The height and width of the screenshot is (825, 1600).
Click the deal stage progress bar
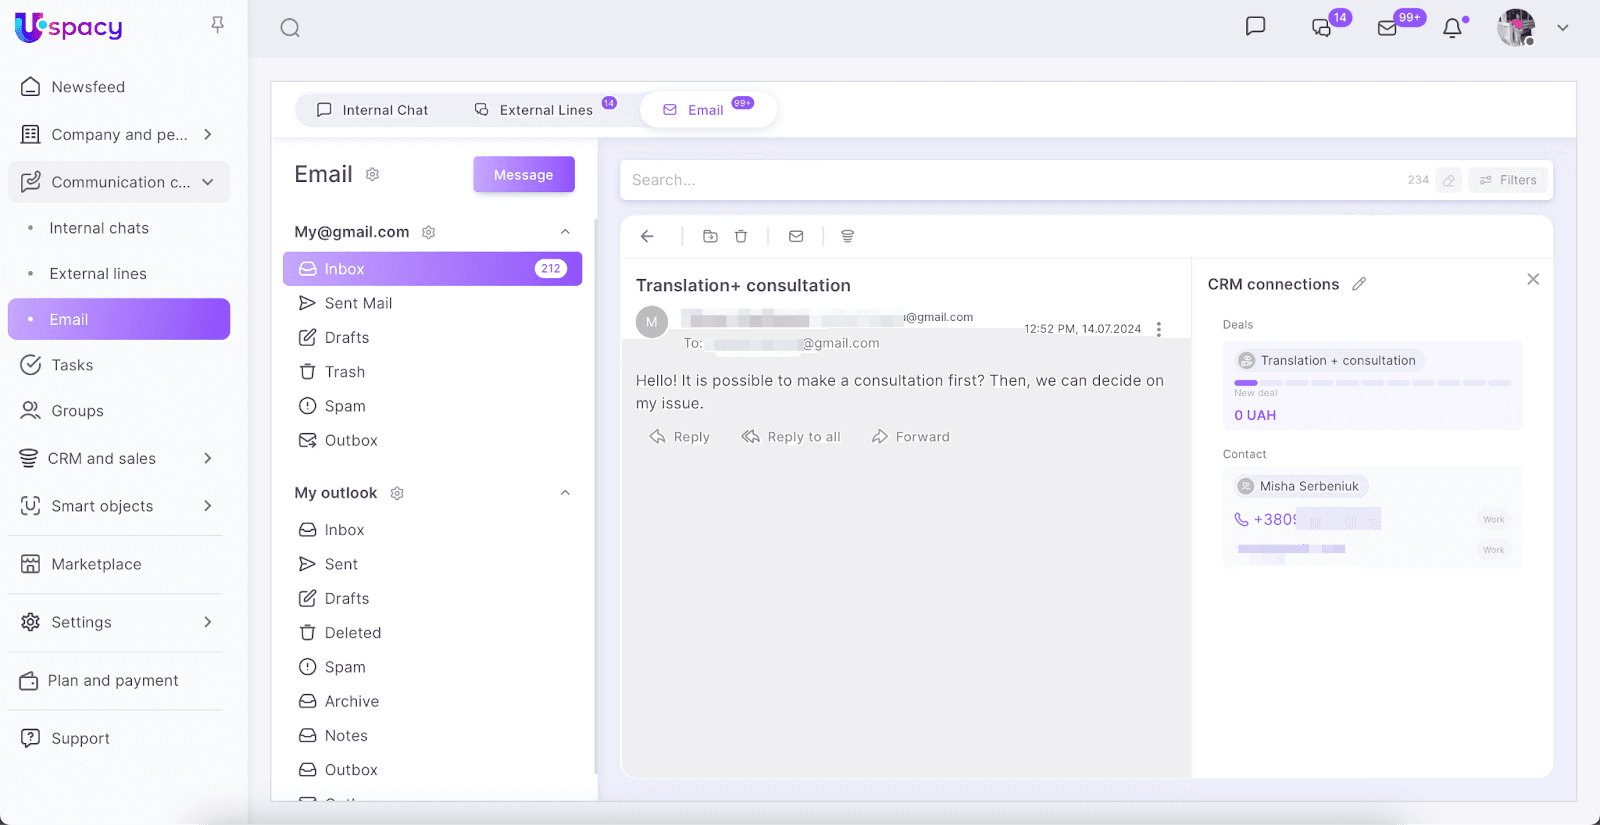(x=1372, y=383)
